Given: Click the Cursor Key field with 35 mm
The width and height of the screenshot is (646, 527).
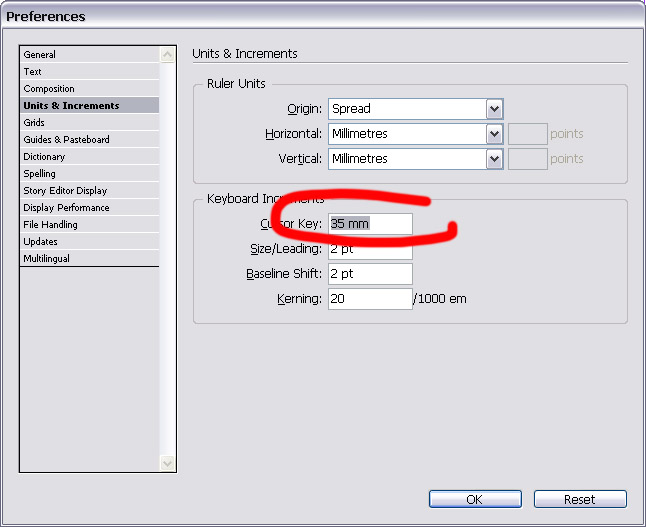Looking at the screenshot, I should tap(370, 224).
